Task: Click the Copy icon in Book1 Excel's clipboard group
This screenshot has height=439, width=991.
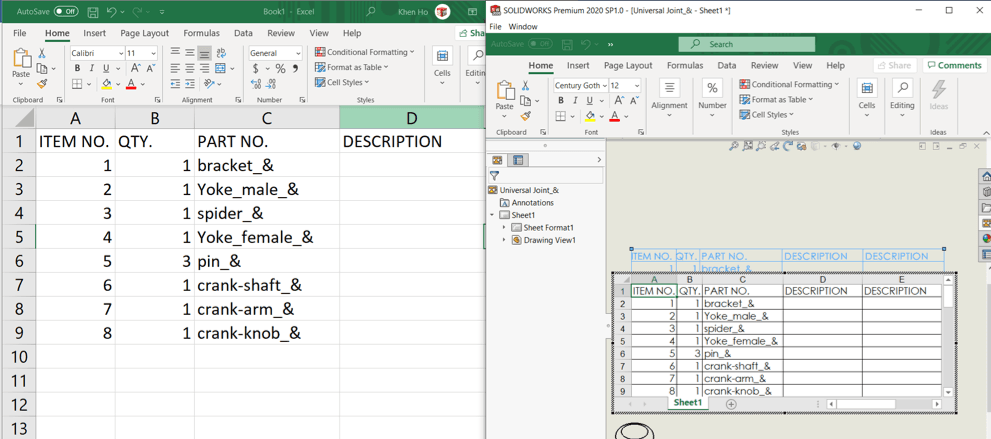Action: [42, 68]
